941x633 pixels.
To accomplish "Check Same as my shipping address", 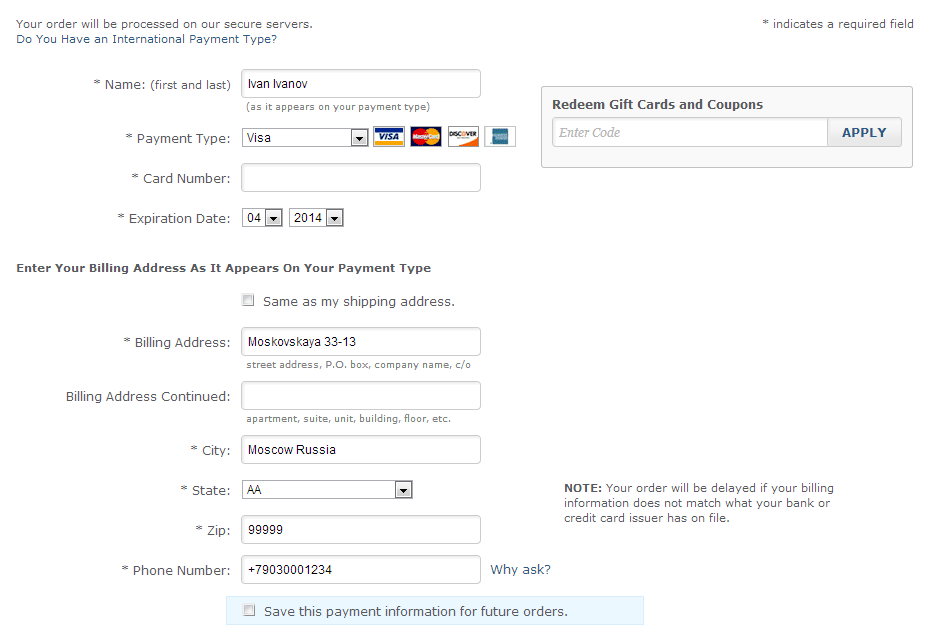I will coord(248,300).
